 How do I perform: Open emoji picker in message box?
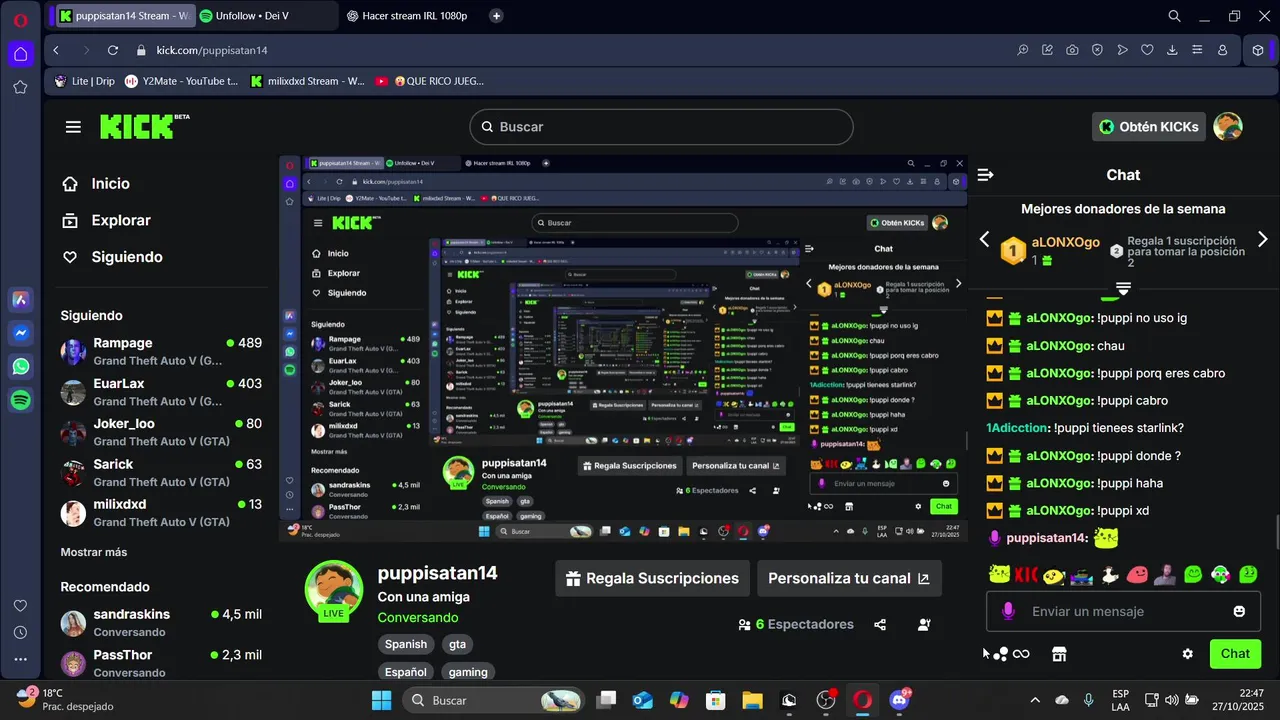coord(1239,612)
